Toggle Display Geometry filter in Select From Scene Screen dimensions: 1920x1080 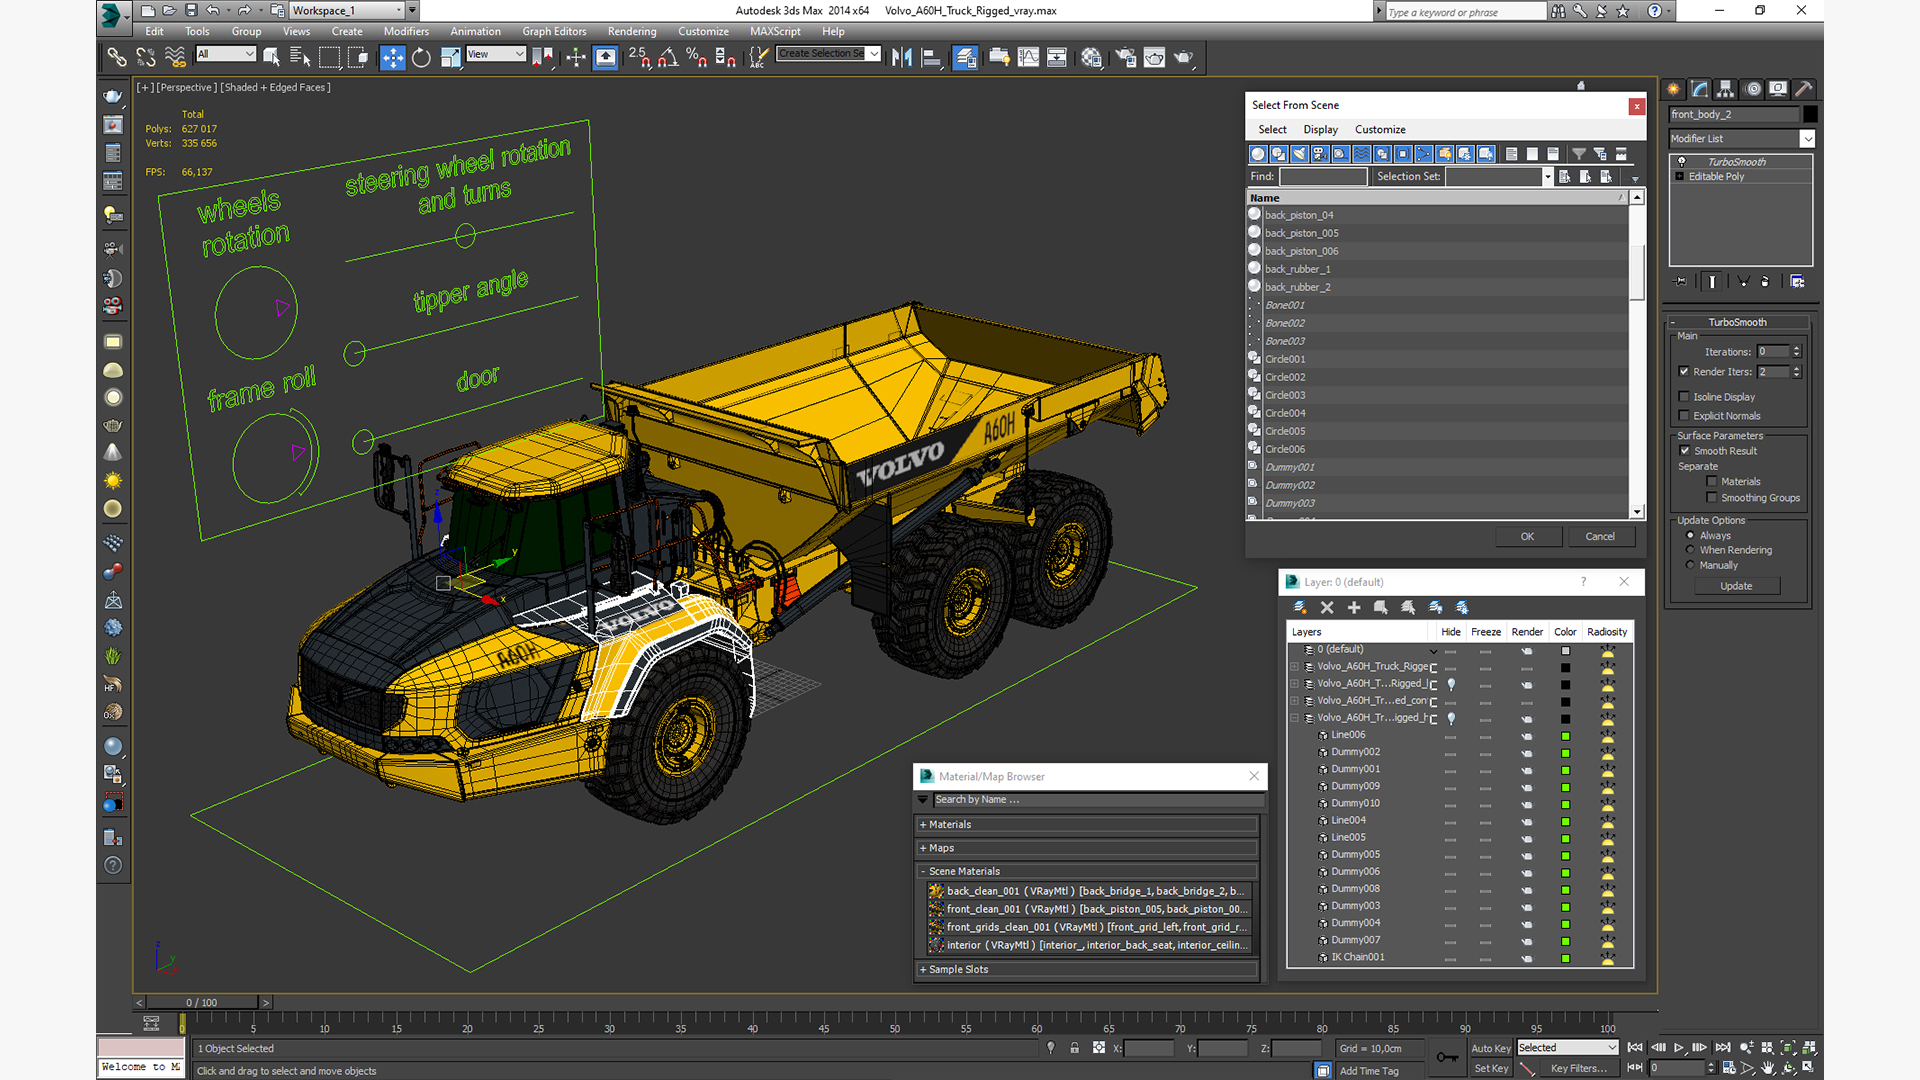click(x=1258, y=154)
